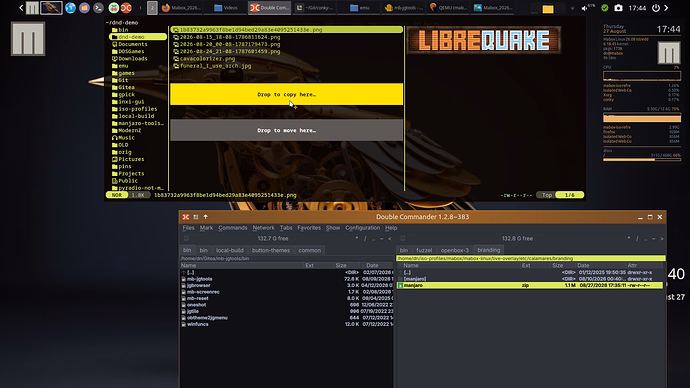Click the 'Drop to copy here…' zone

[286, 94]
